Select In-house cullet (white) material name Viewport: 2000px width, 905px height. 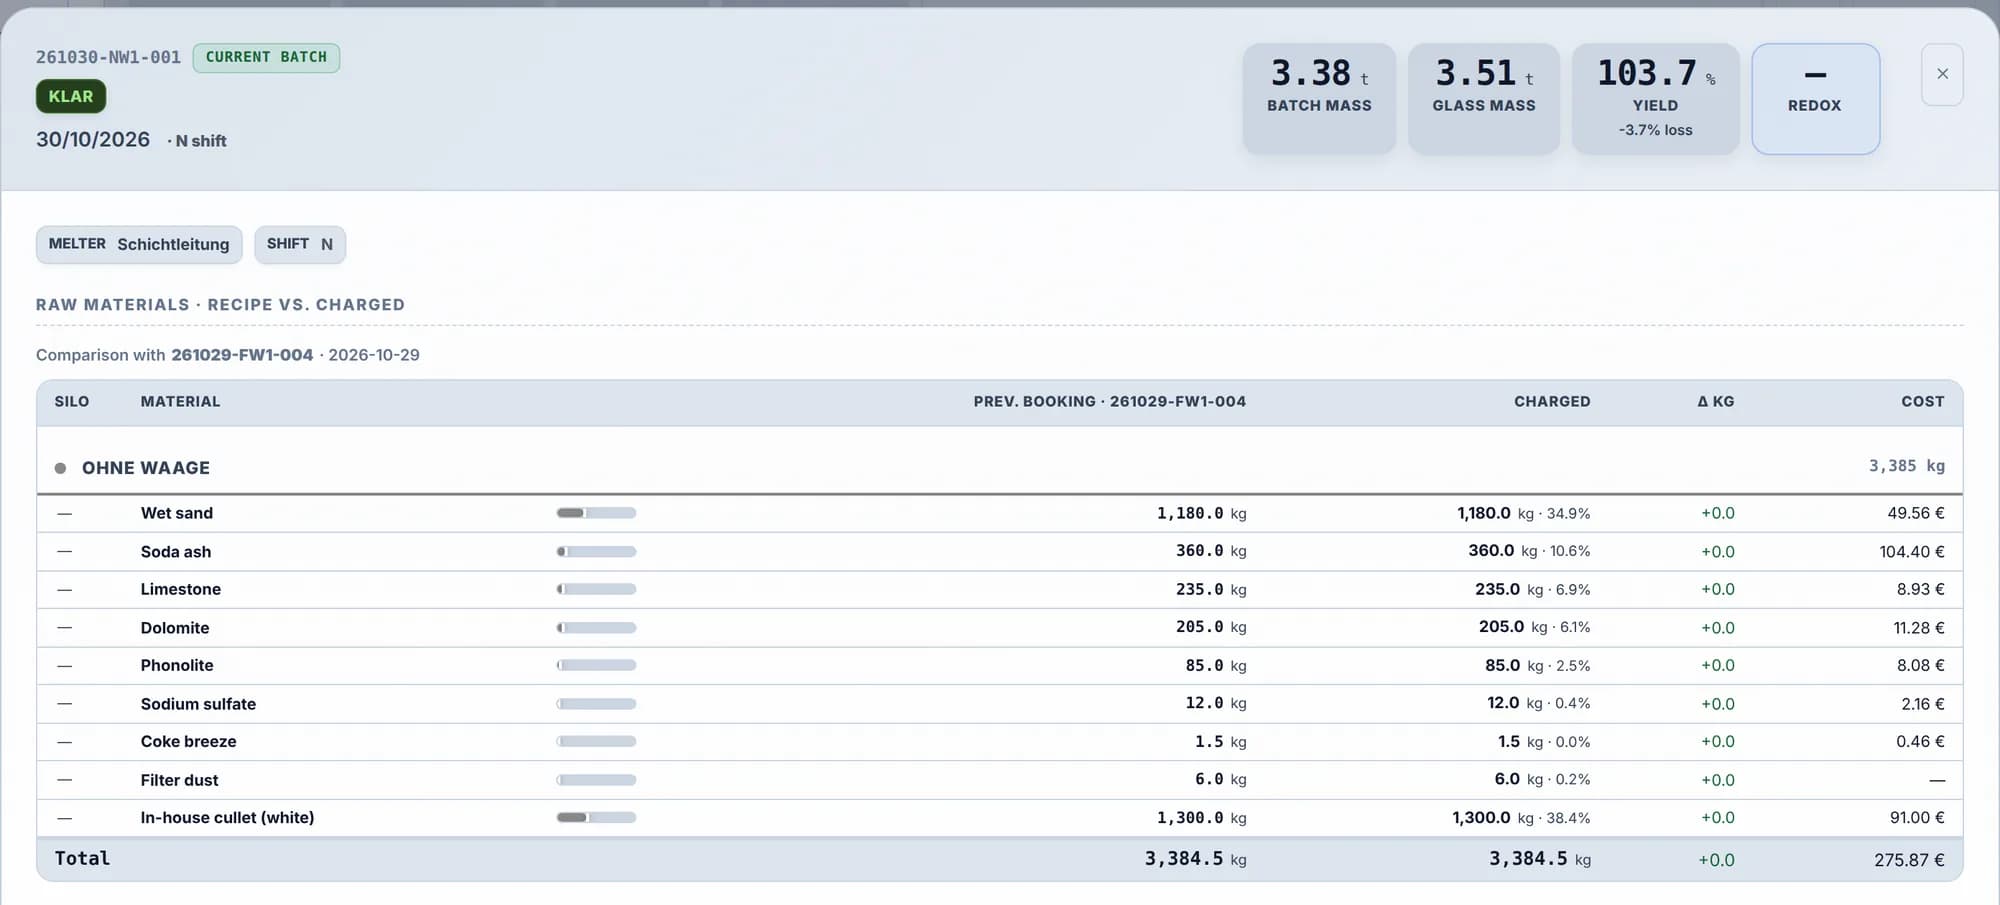tap(227, 818)
